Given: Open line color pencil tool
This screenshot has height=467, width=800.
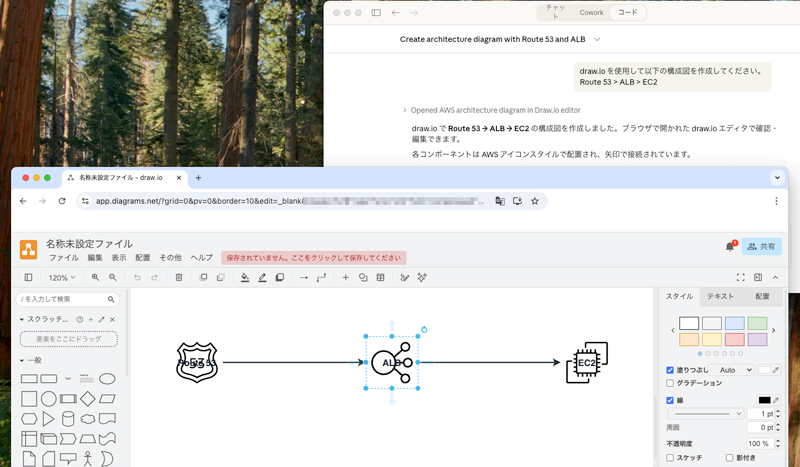Looking at the screenshot, I should 262,277.
